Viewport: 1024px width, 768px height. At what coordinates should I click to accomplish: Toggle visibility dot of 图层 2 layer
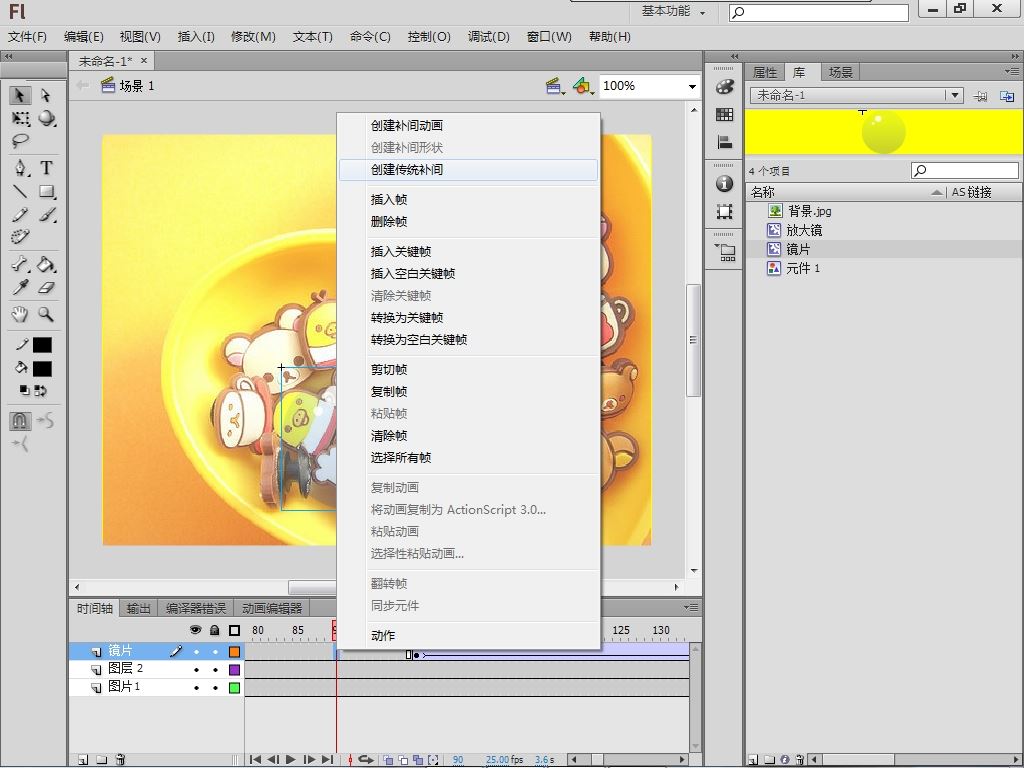(196, 670)
